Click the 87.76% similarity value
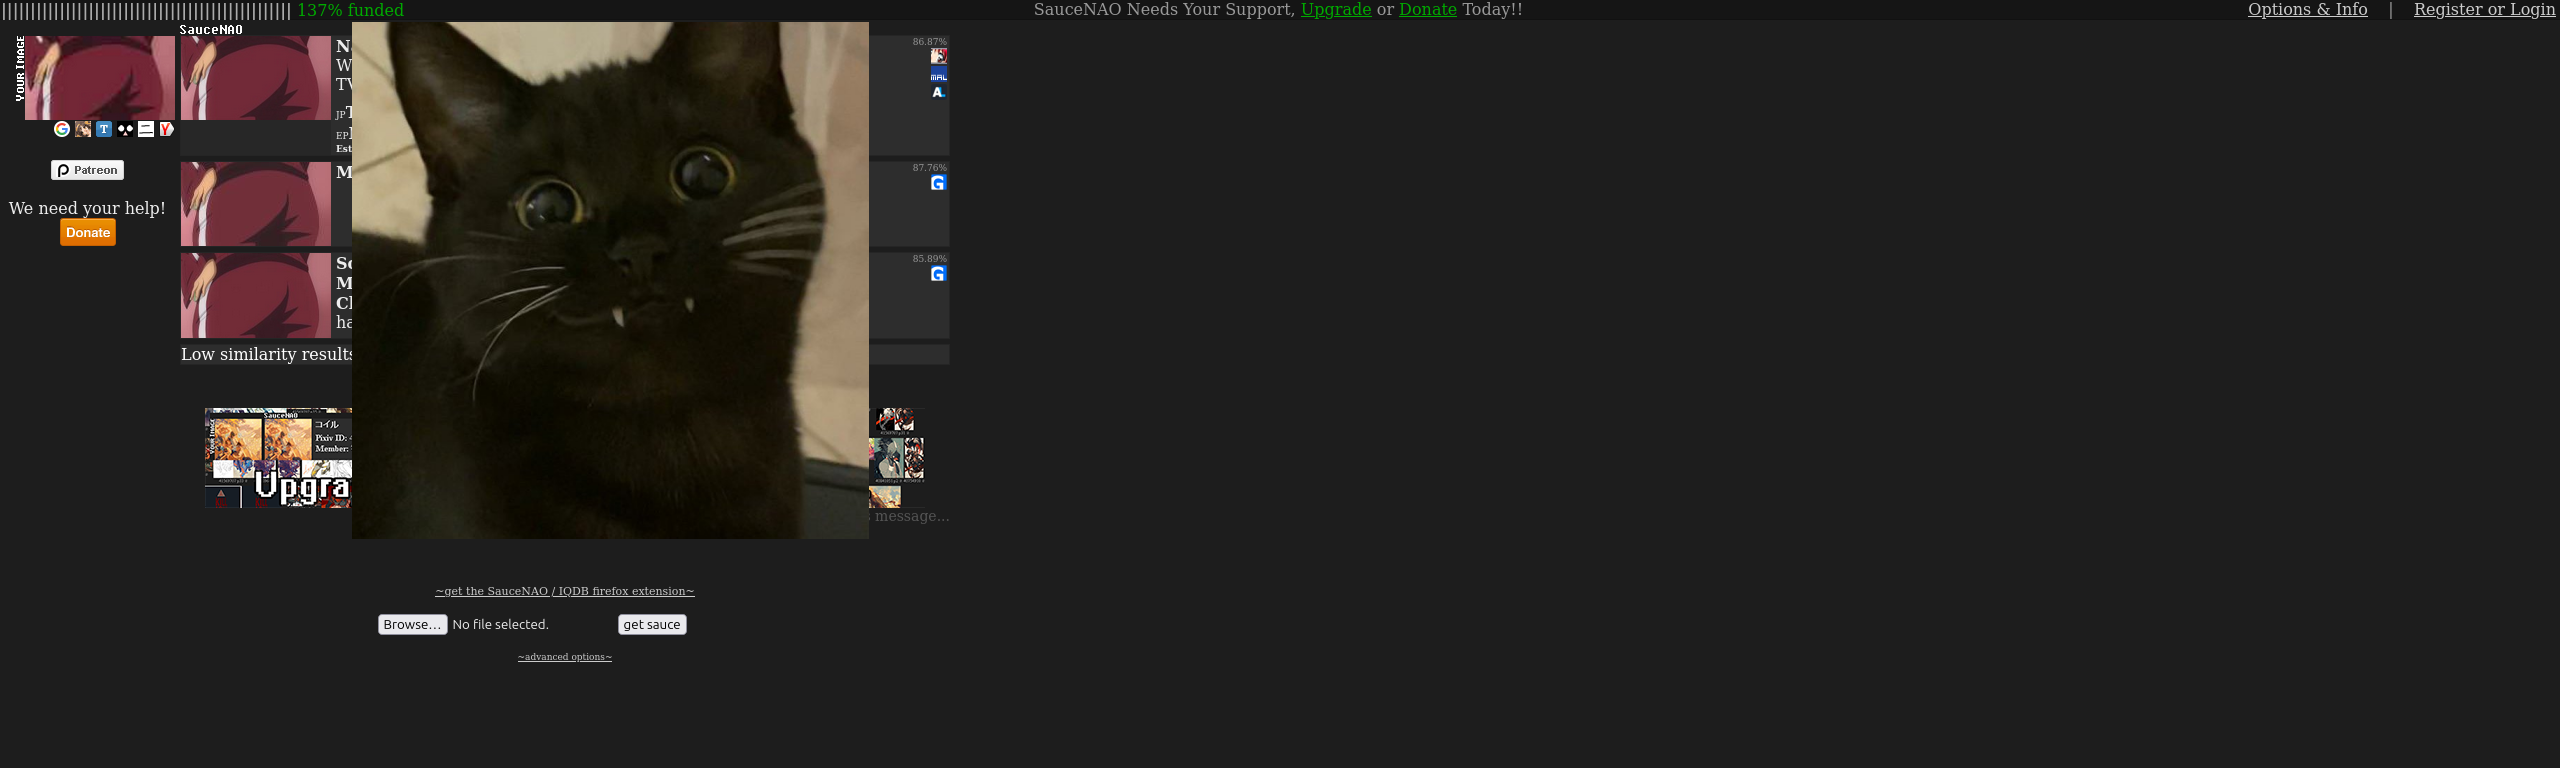The height and width of the screenshot is (768, 2560). (x=929, y=168)
